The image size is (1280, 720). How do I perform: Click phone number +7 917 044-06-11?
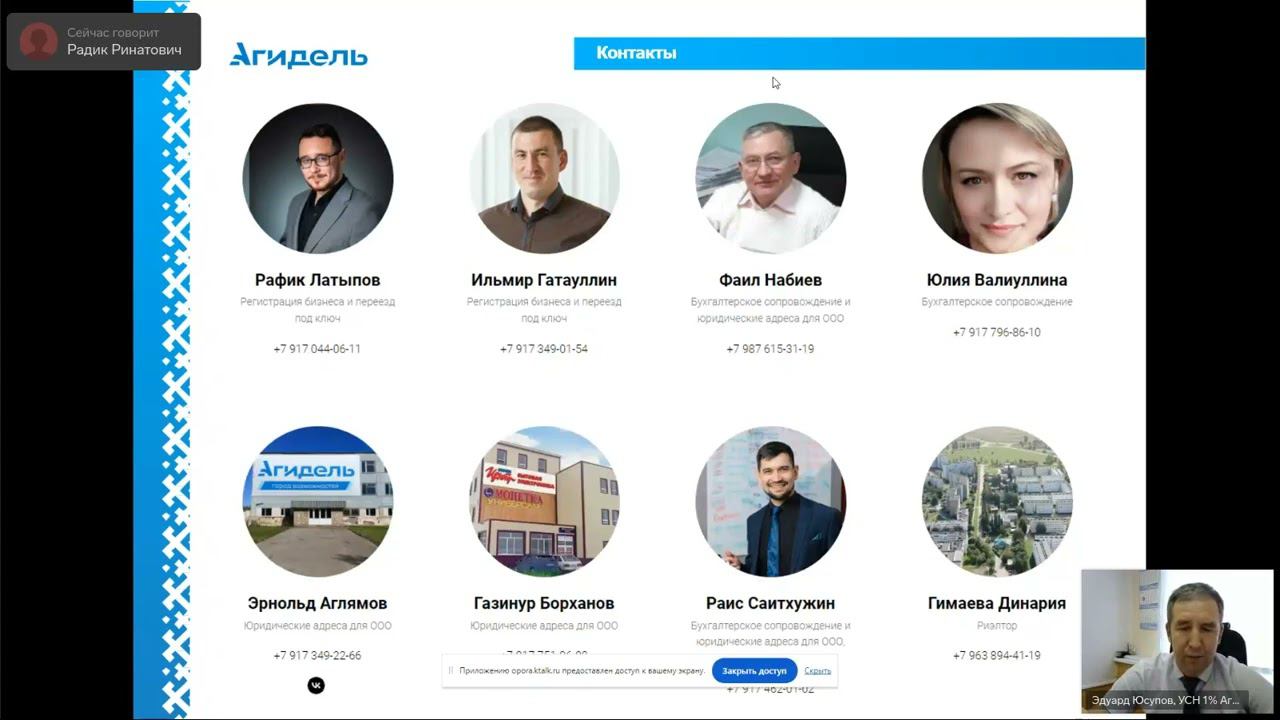pyautogui.click(x=317, y=349)
